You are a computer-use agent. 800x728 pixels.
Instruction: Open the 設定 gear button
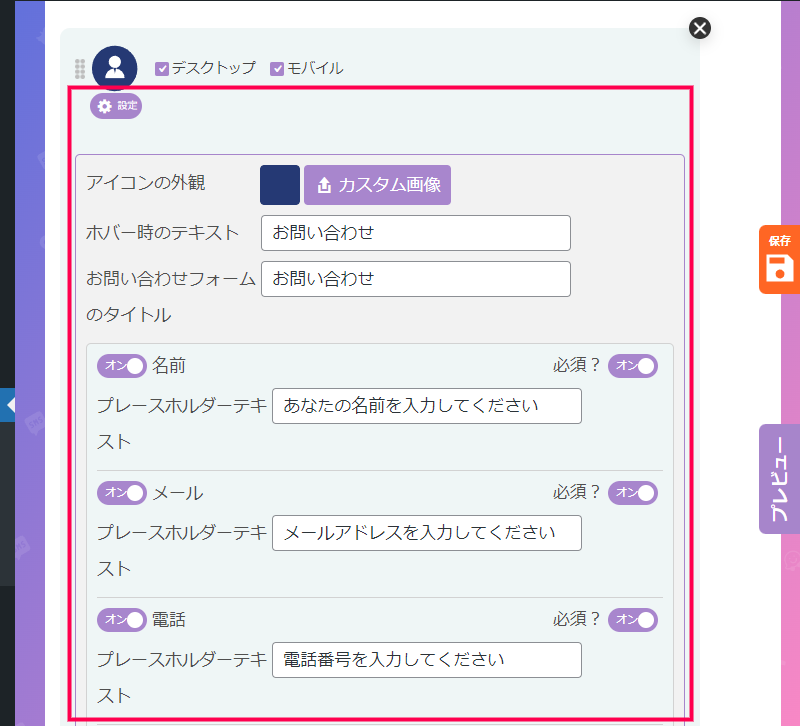click(116, 106)
